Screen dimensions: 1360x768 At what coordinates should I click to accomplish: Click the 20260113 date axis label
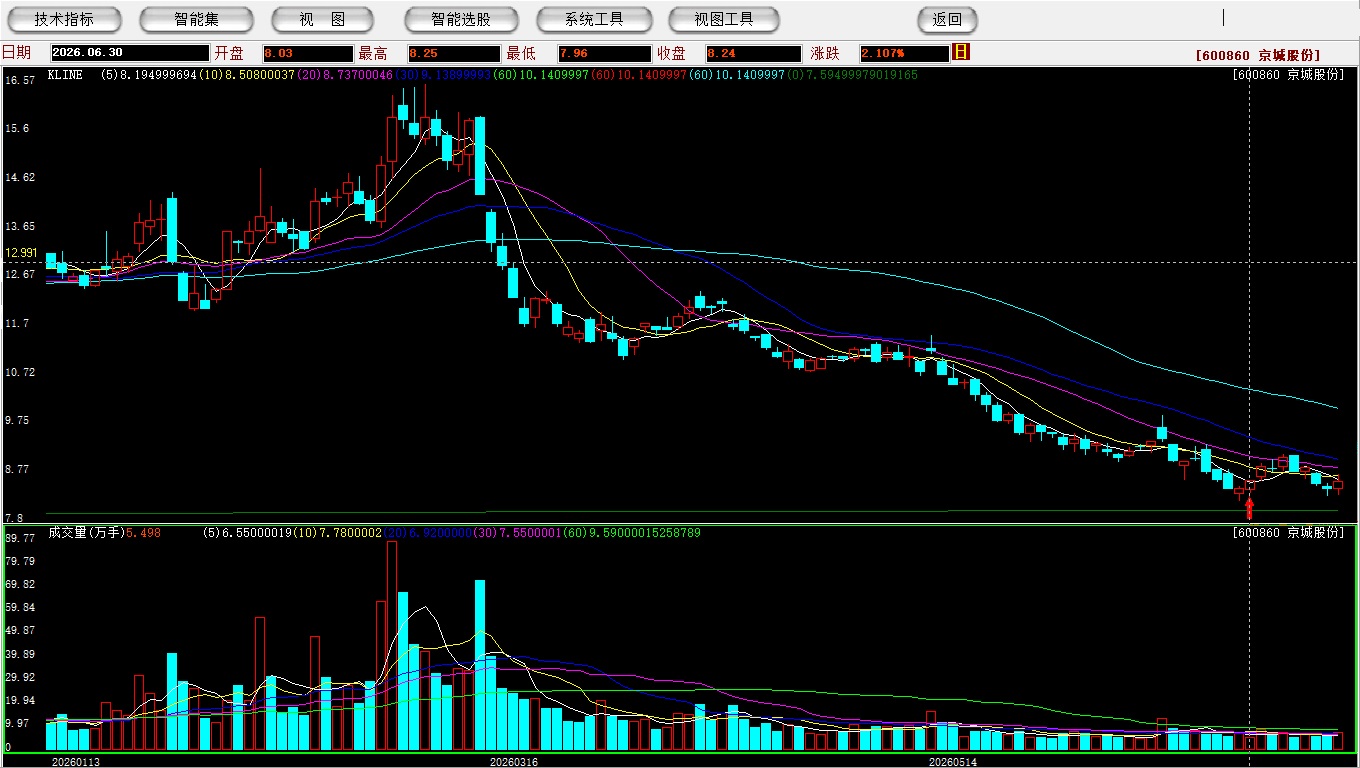coord(76,762)
